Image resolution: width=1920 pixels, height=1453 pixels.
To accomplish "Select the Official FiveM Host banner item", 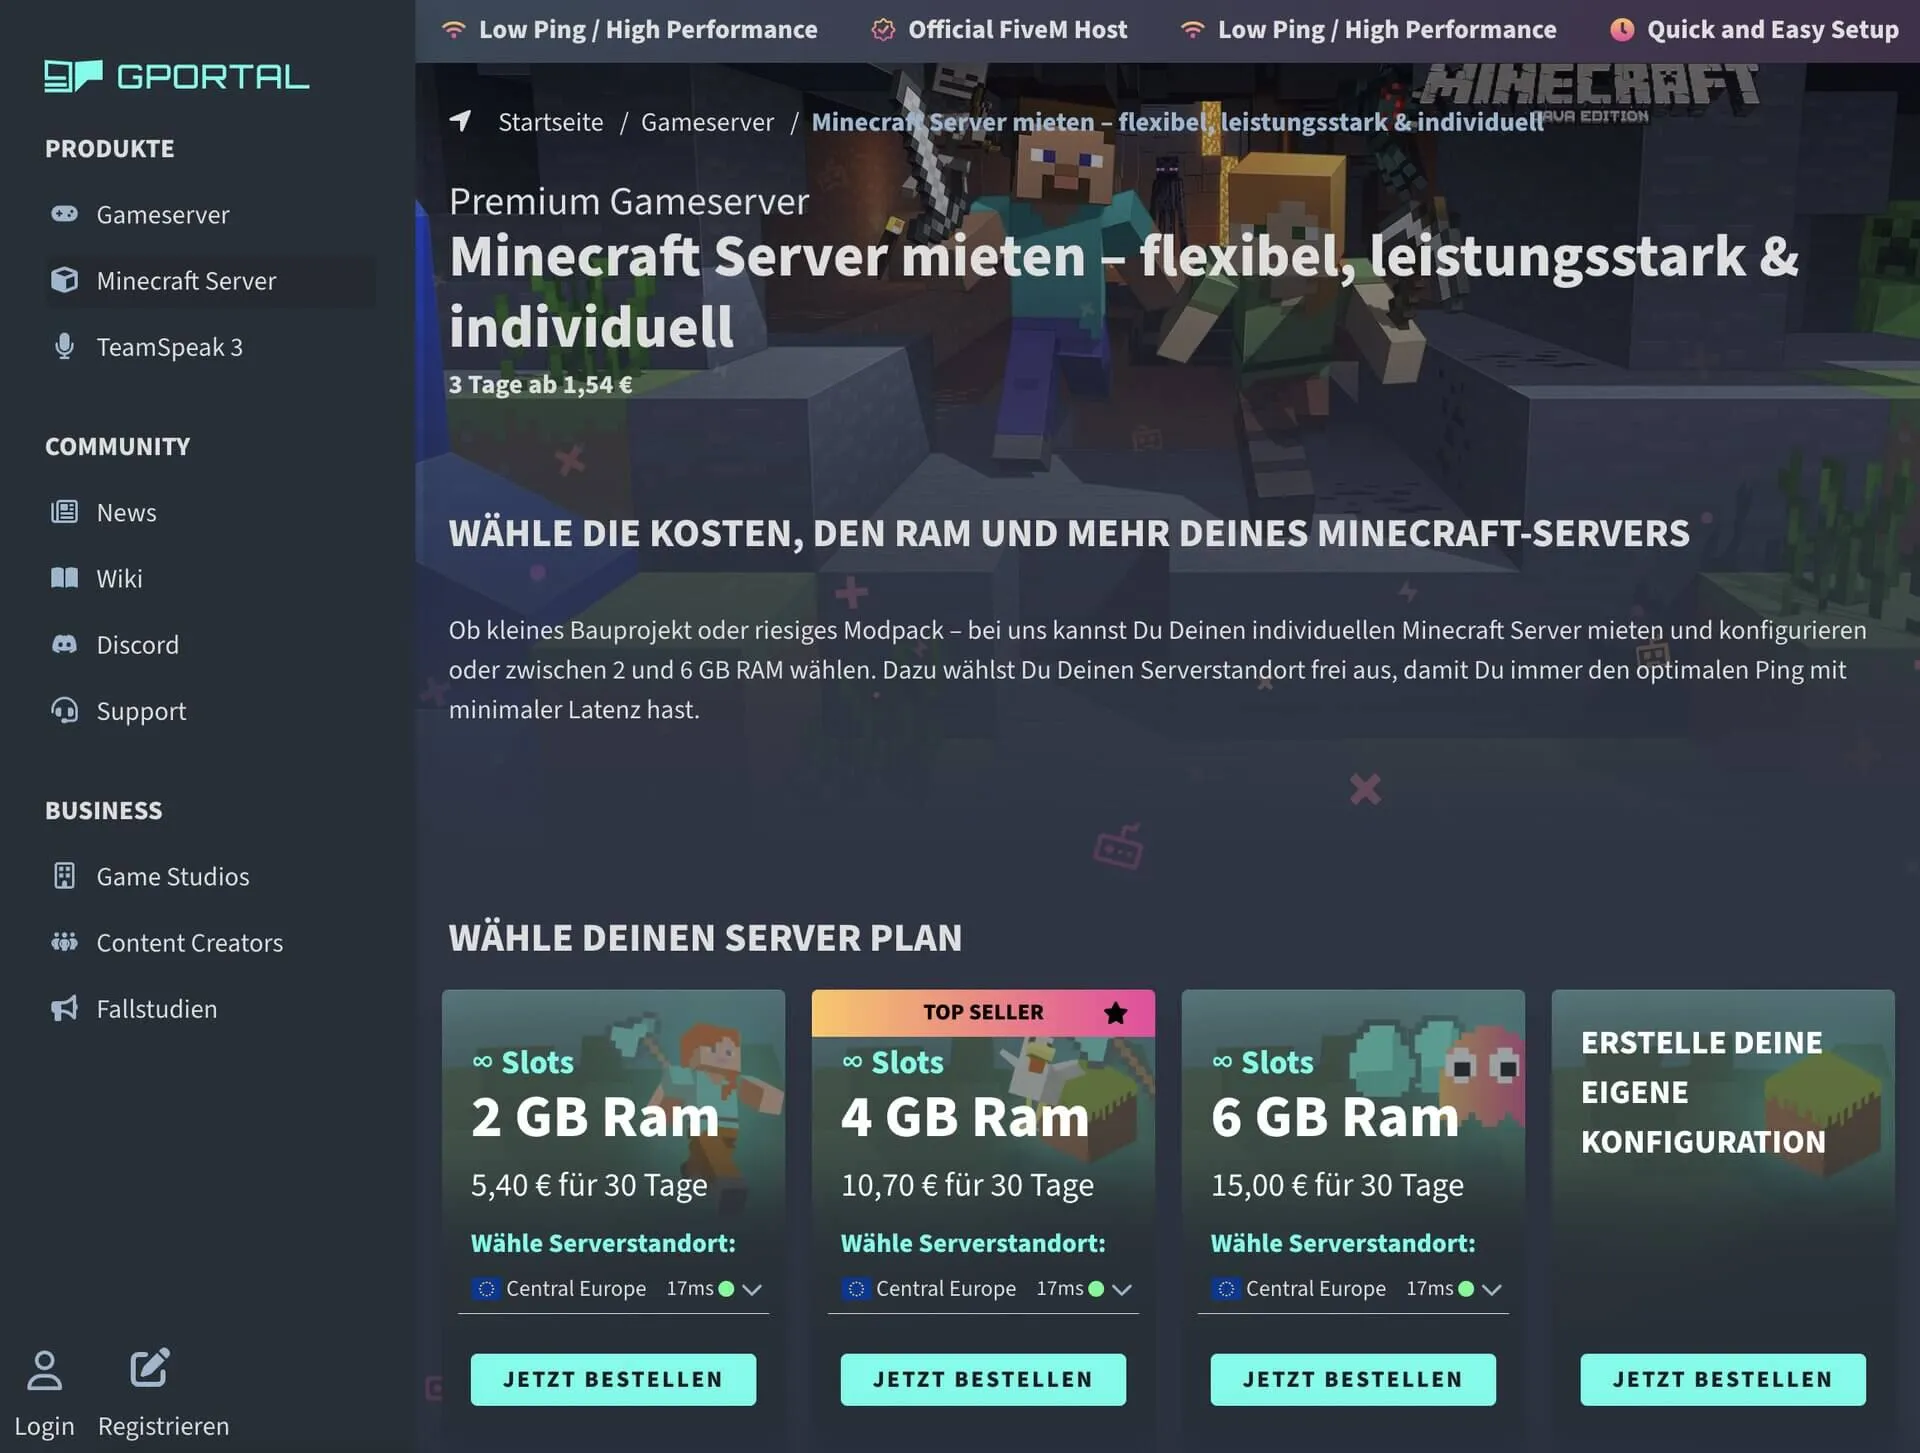I will click(999, 30).
